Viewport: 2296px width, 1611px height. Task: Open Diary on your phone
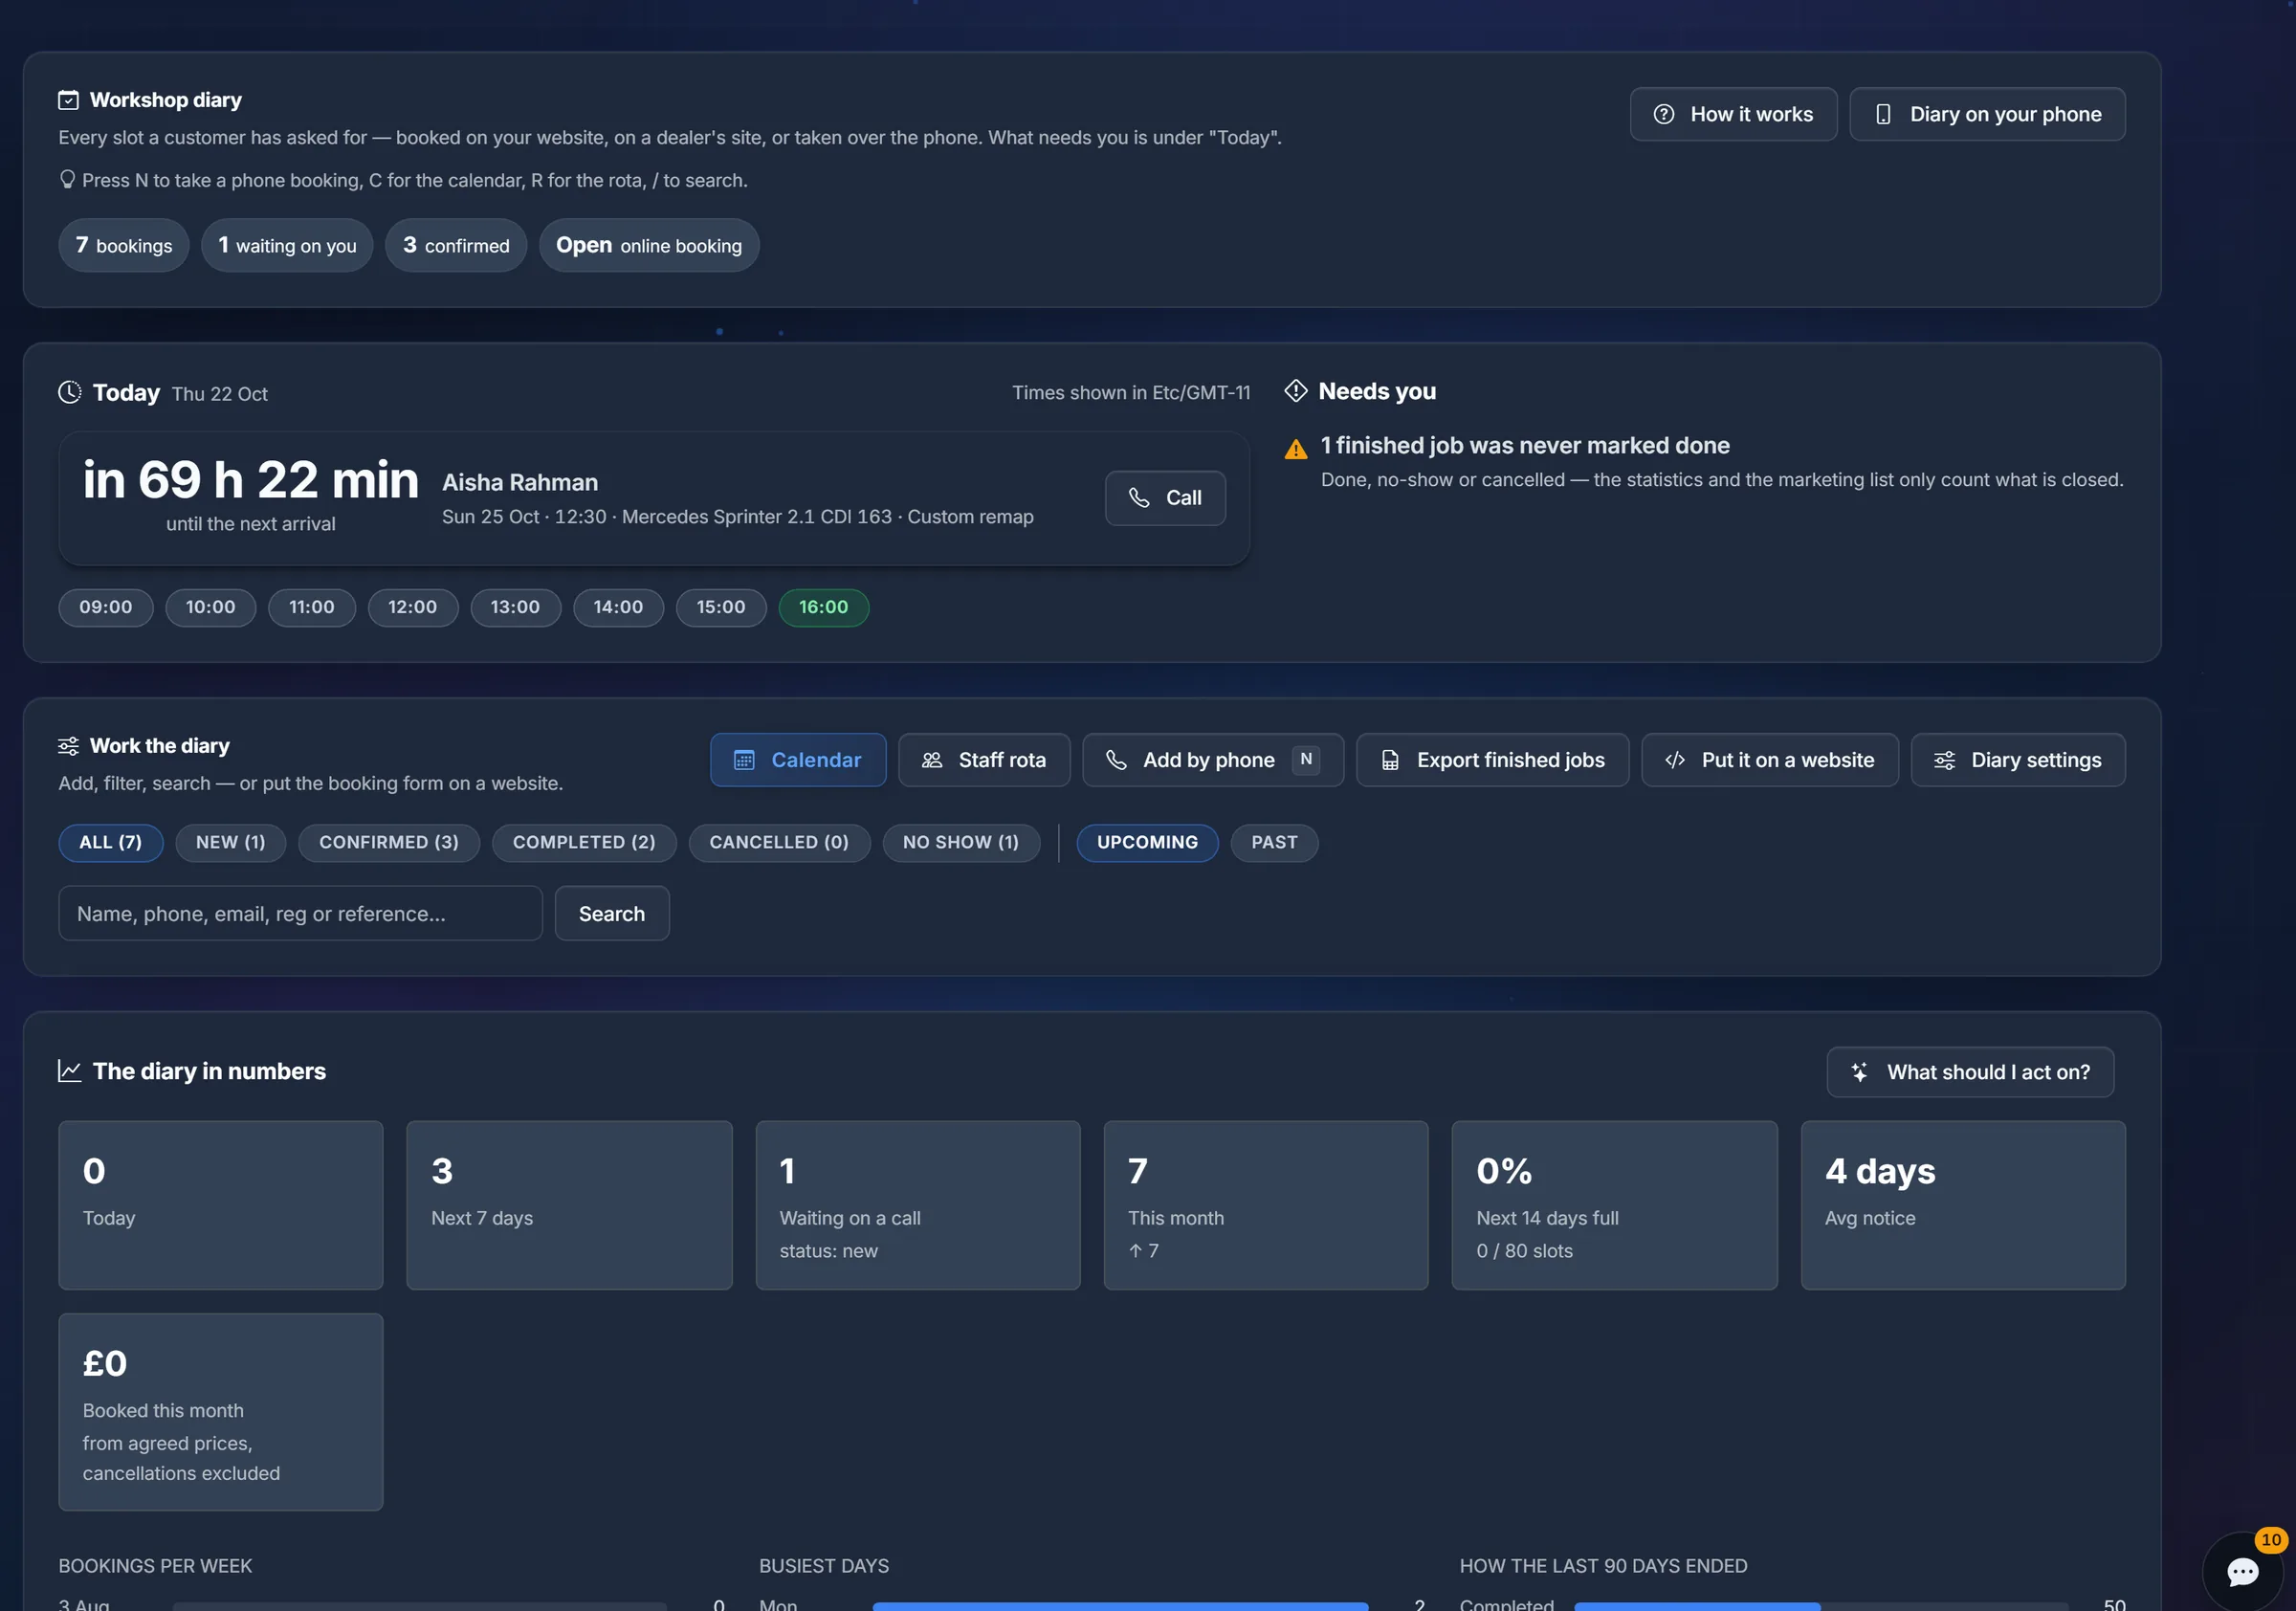point(1986,114)
